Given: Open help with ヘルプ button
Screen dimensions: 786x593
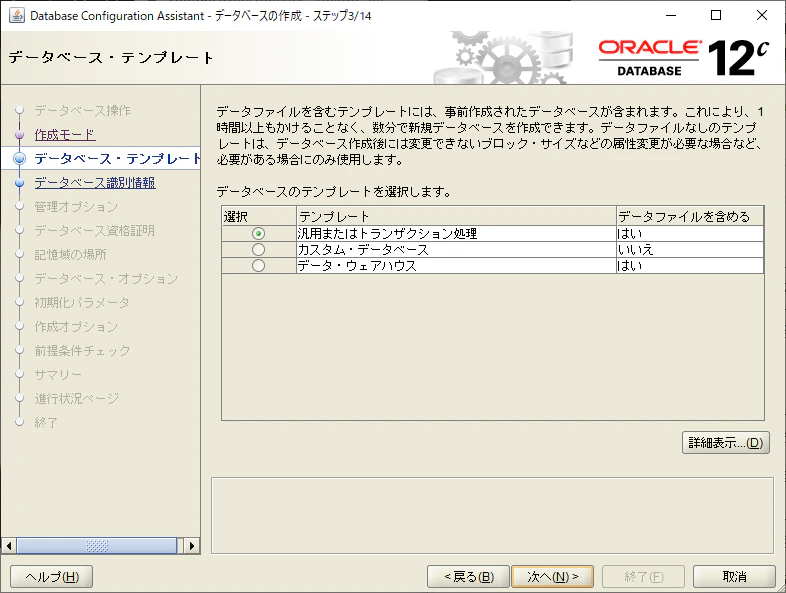Looking at the screenshot, I should point(52,576).
